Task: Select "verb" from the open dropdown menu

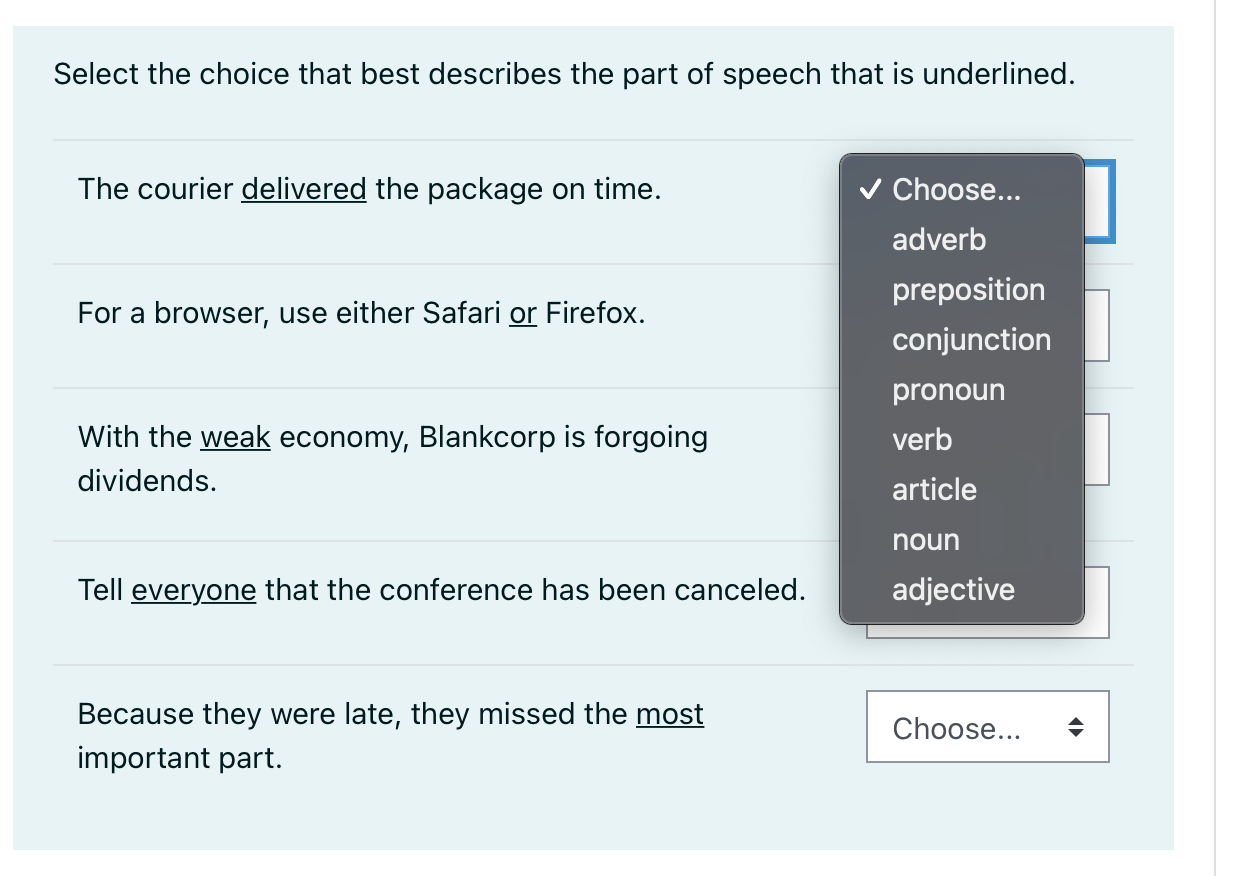Action: (x=921, y=439)
